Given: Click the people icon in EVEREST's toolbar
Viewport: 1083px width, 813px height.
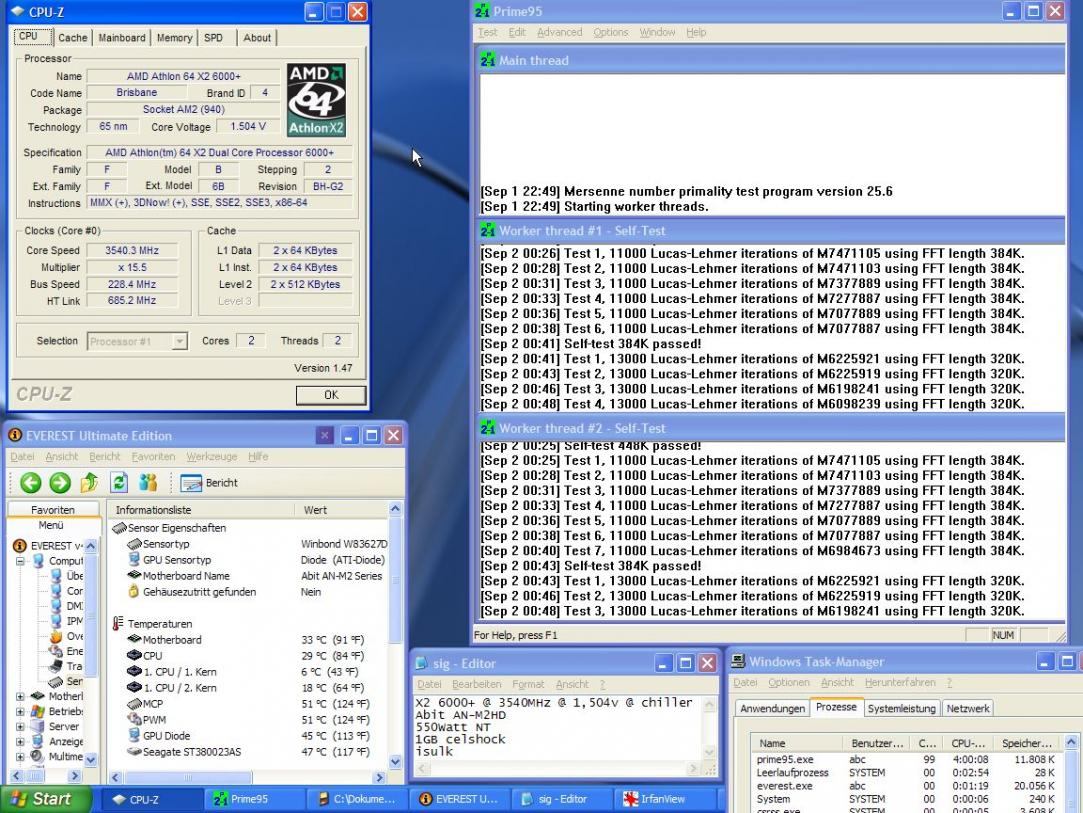Looking at the screenshot, I should 148,483.
